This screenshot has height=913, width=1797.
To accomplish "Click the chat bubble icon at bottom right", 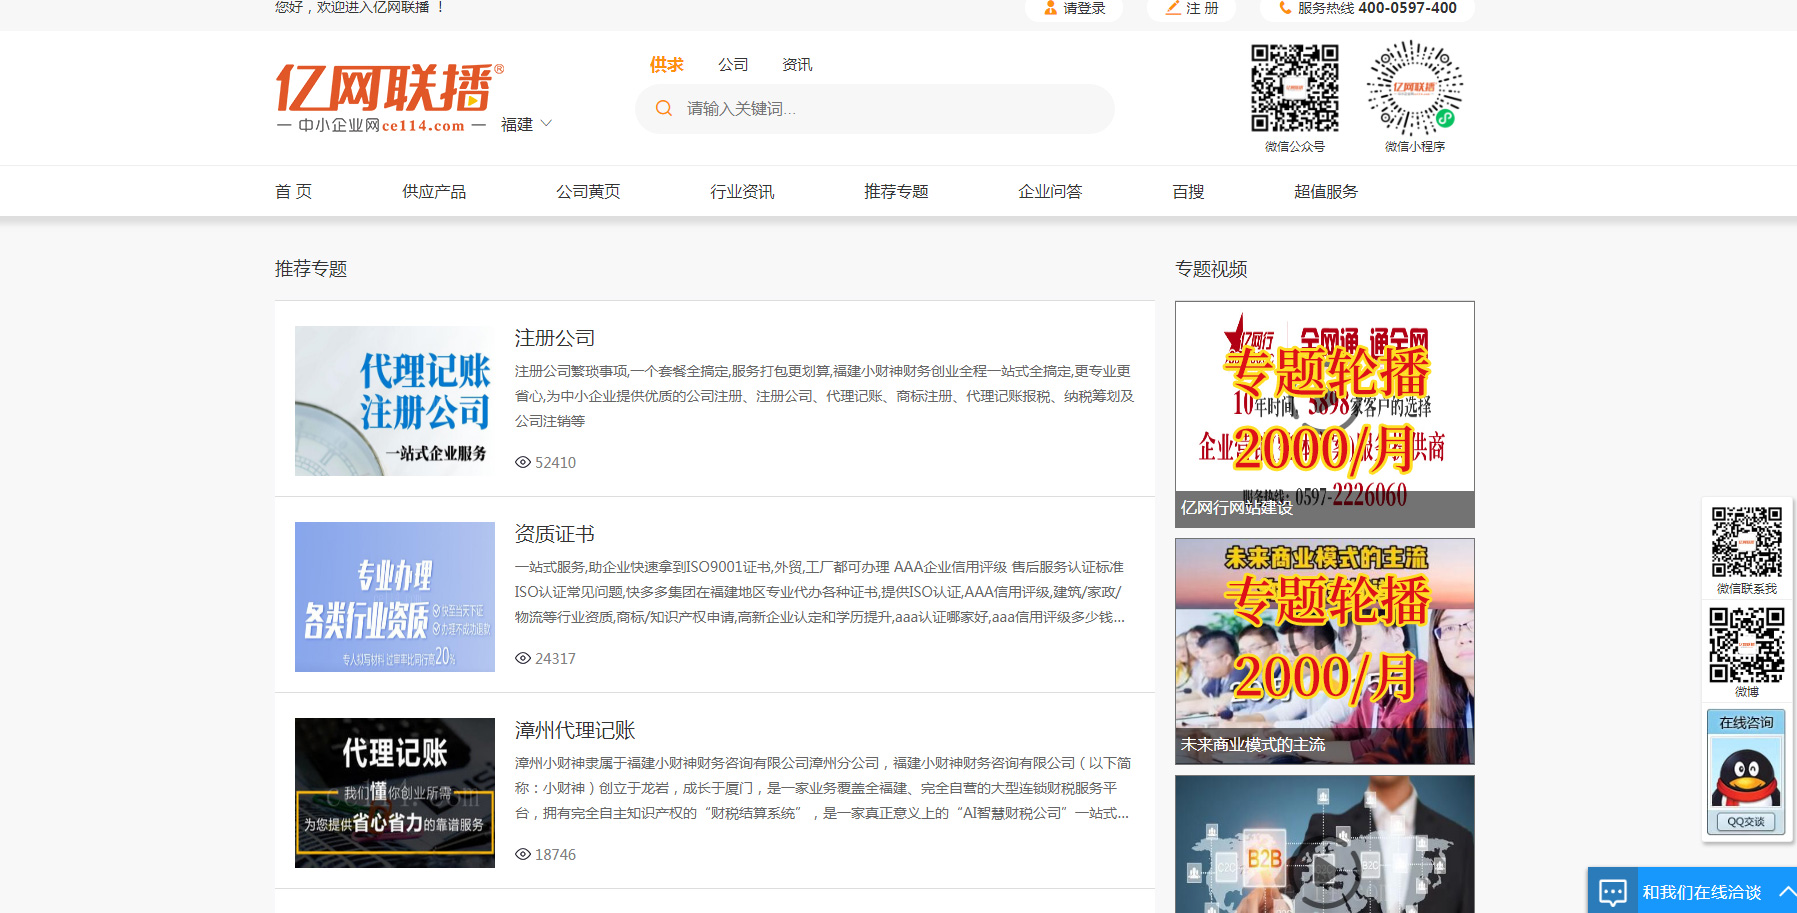I will (x=1612, y=892).
